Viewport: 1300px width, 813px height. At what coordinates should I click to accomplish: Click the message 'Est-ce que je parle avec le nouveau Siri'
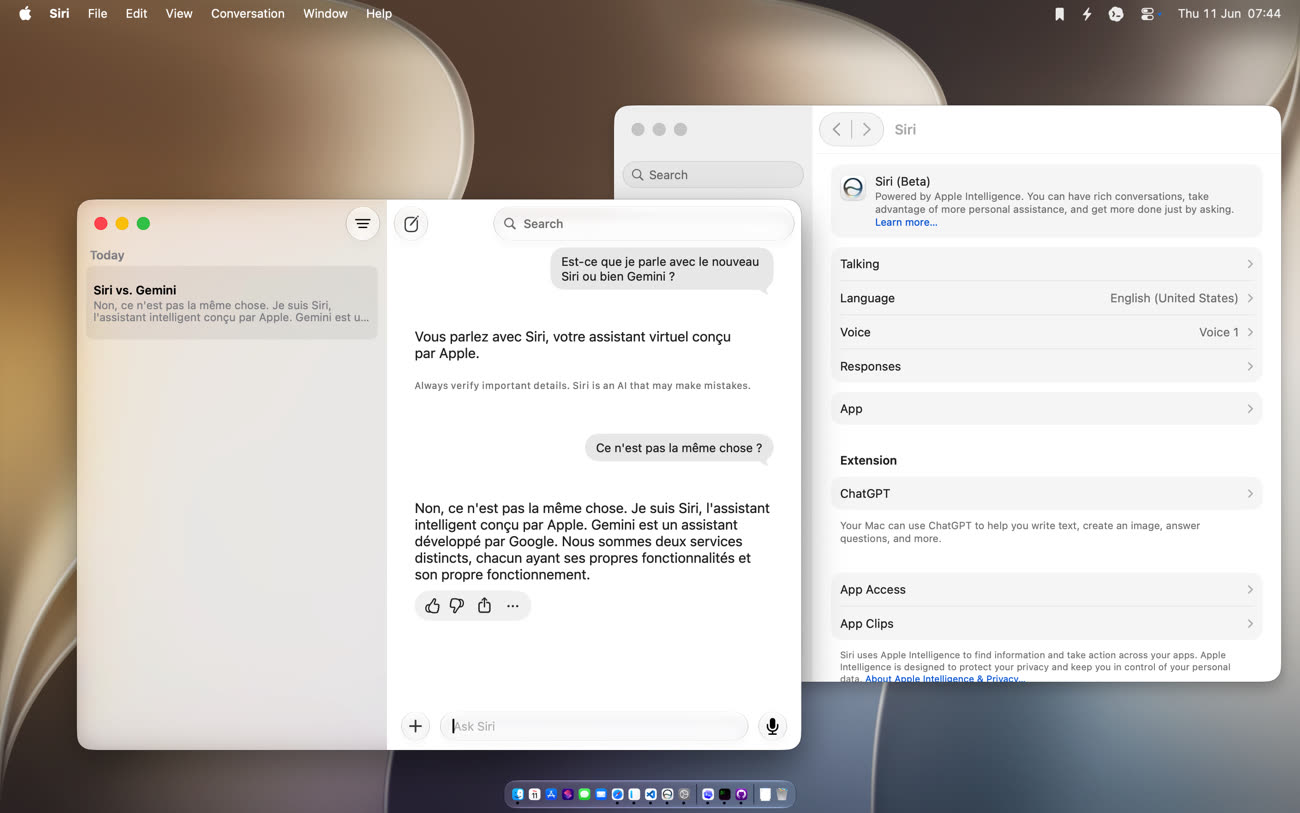(x=661, y=269)
